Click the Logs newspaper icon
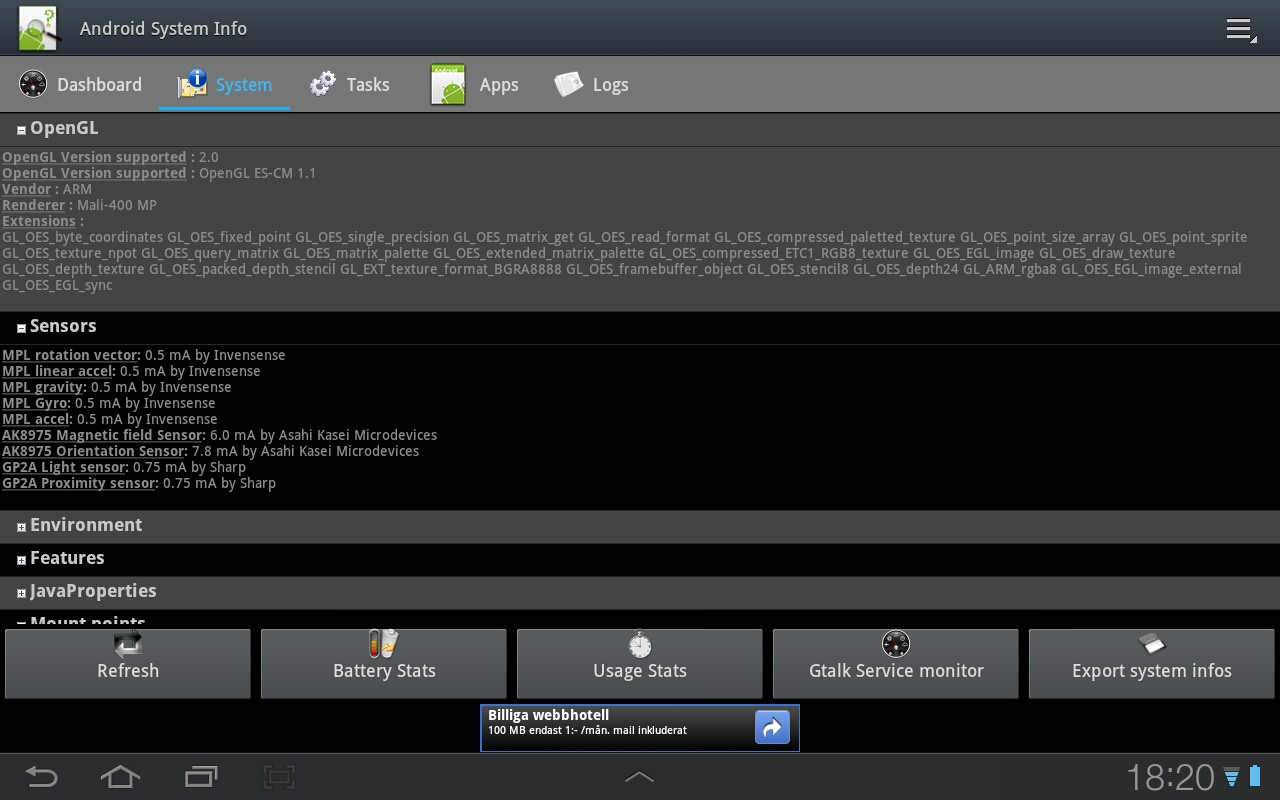1280x800 pixels. pyautogui.click(x=569, y=84)
